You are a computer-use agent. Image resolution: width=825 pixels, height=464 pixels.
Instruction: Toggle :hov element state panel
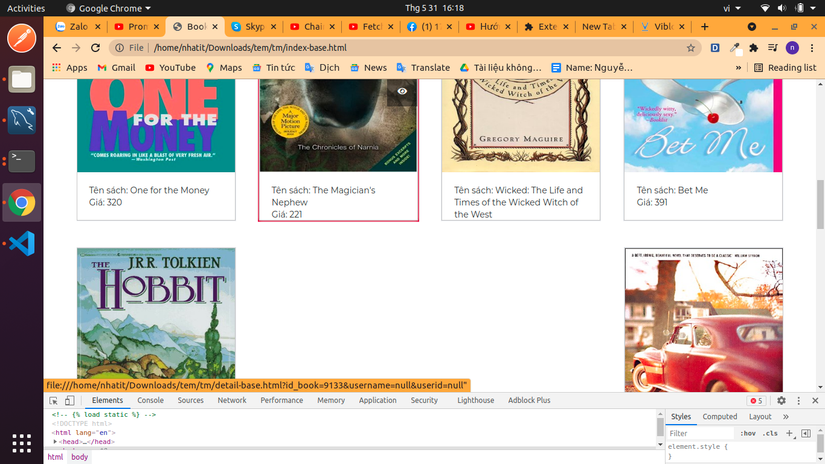748,433
